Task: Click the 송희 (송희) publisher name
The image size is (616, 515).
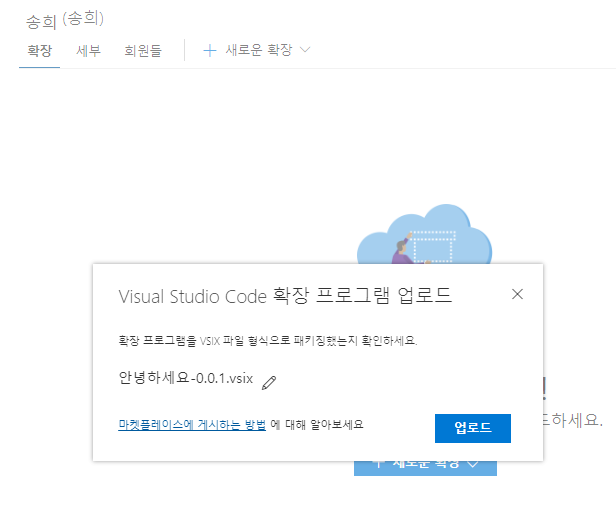Action: [x=65, y=19]
